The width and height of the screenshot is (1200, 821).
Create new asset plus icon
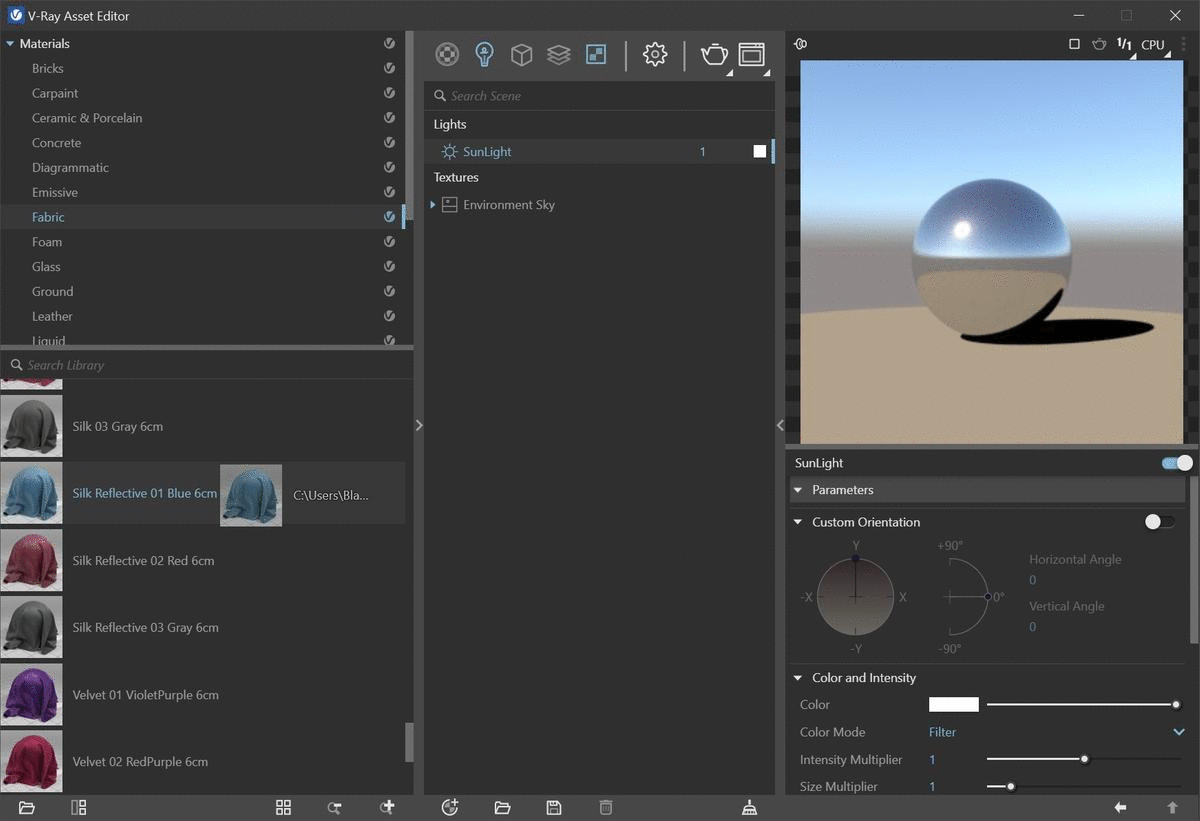tap(450, 807)
